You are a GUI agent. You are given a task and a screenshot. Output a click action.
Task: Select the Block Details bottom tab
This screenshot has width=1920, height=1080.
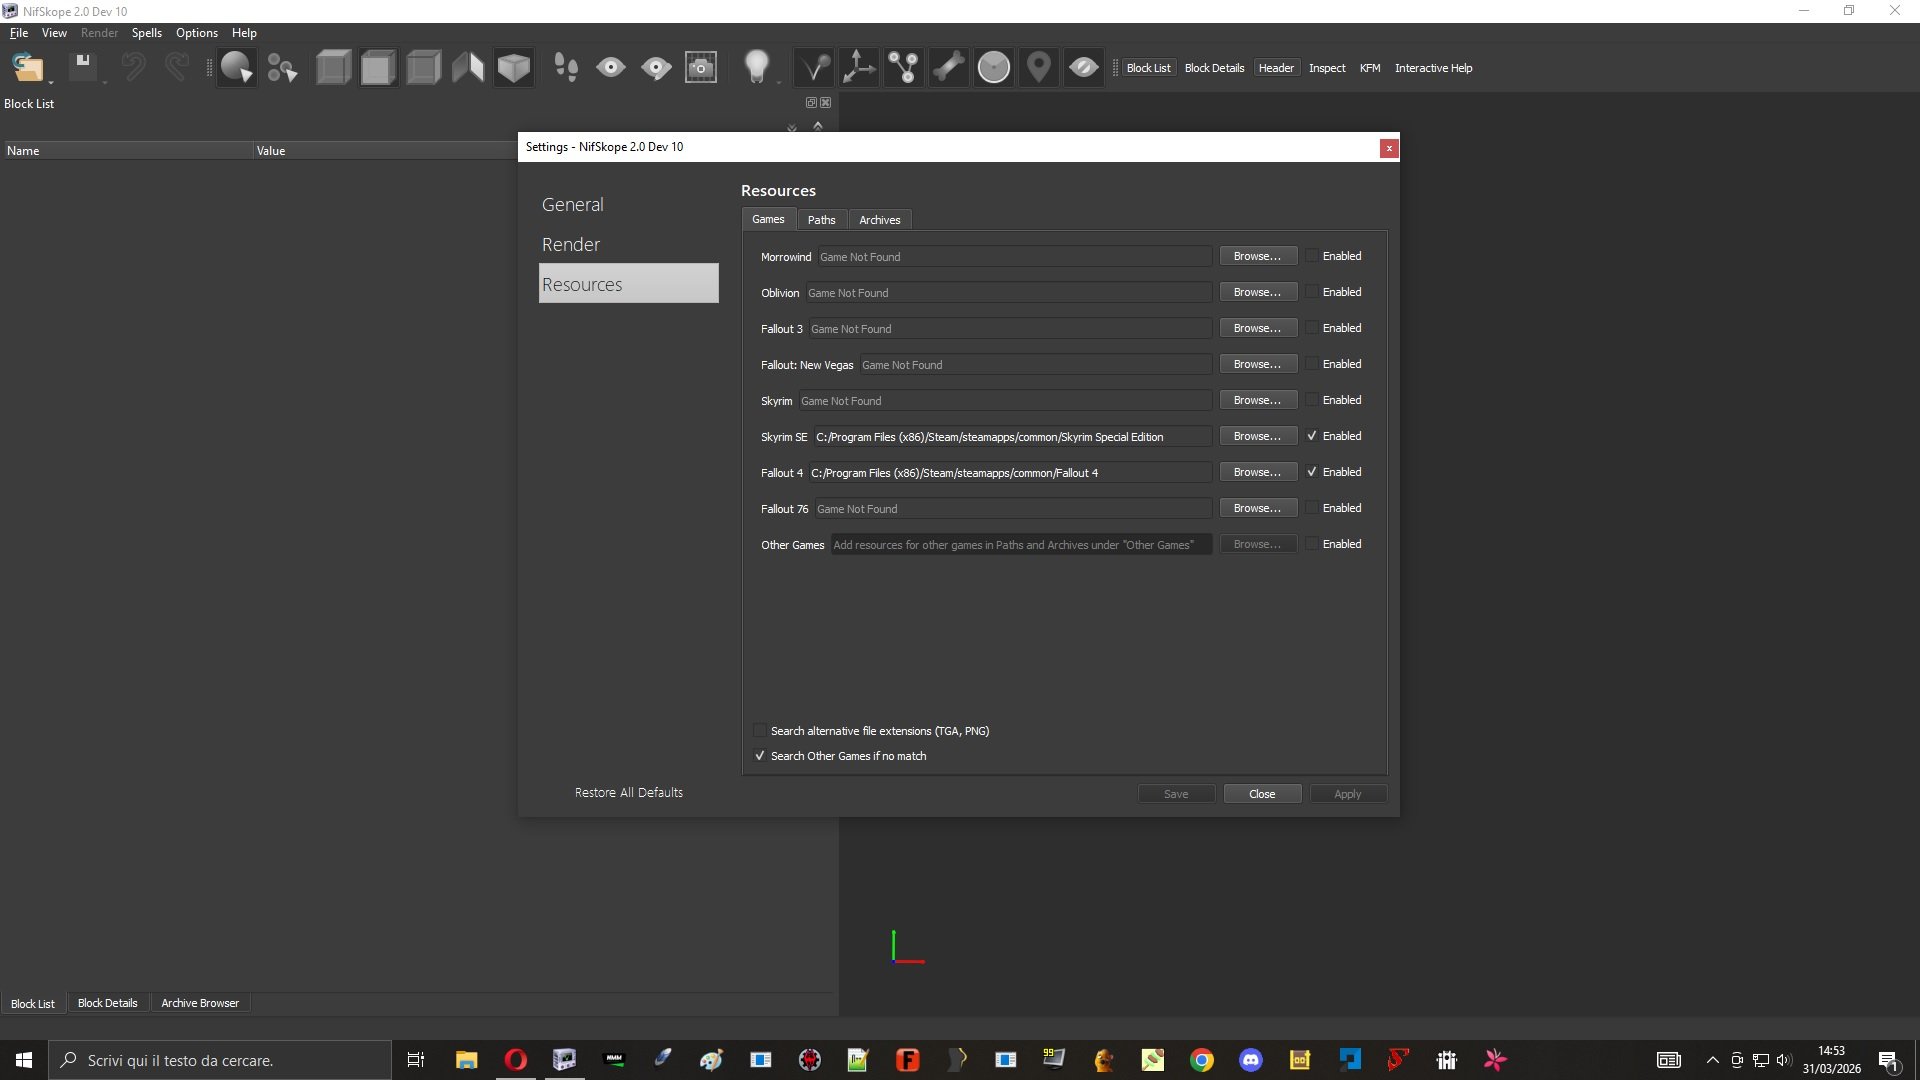108,1003
